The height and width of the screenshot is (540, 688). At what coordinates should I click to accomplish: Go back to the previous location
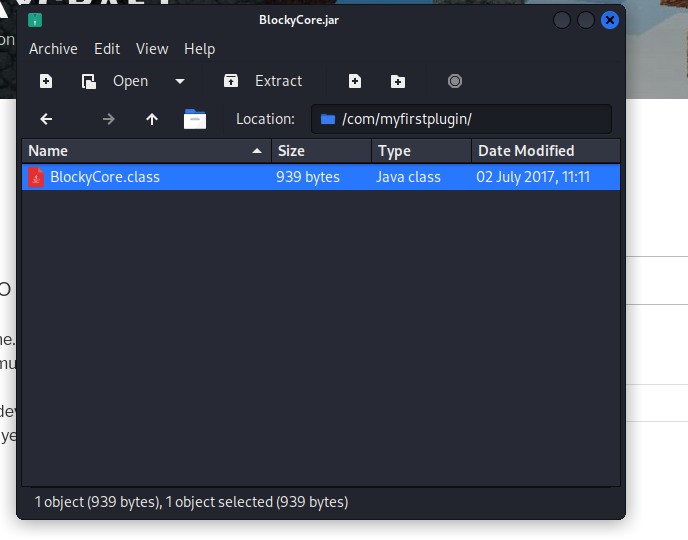pyautogui.click(x=46, y=119)
